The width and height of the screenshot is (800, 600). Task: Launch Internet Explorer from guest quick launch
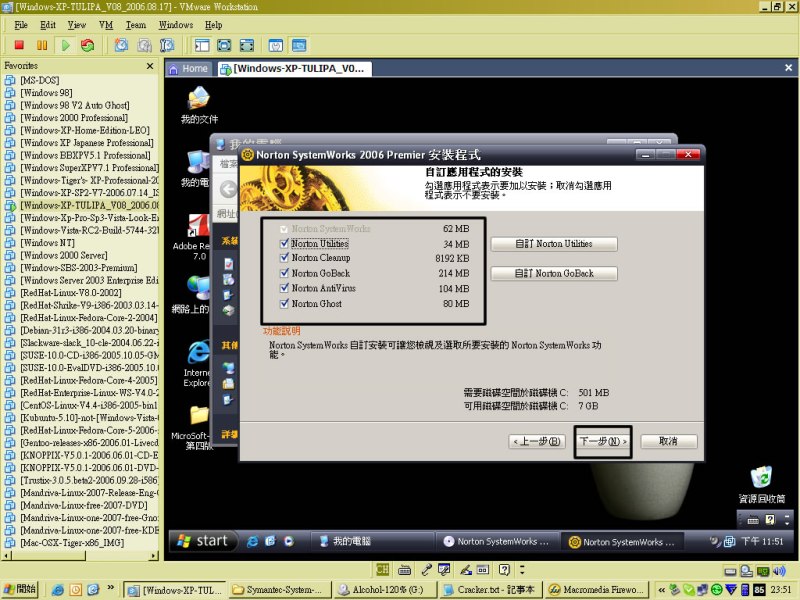click(x=252, y=541)
